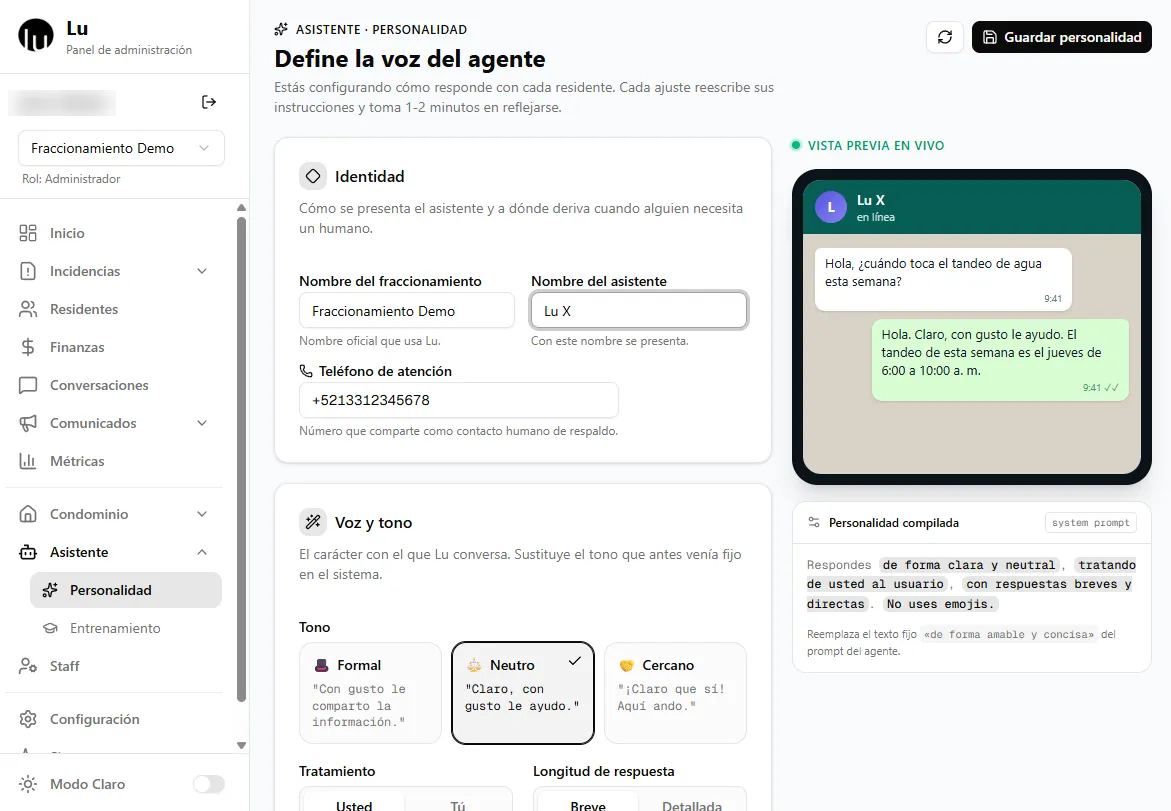Expand the Condominio submenu chevron
This screenshot has height=811, width=1171.
[202, 515]
